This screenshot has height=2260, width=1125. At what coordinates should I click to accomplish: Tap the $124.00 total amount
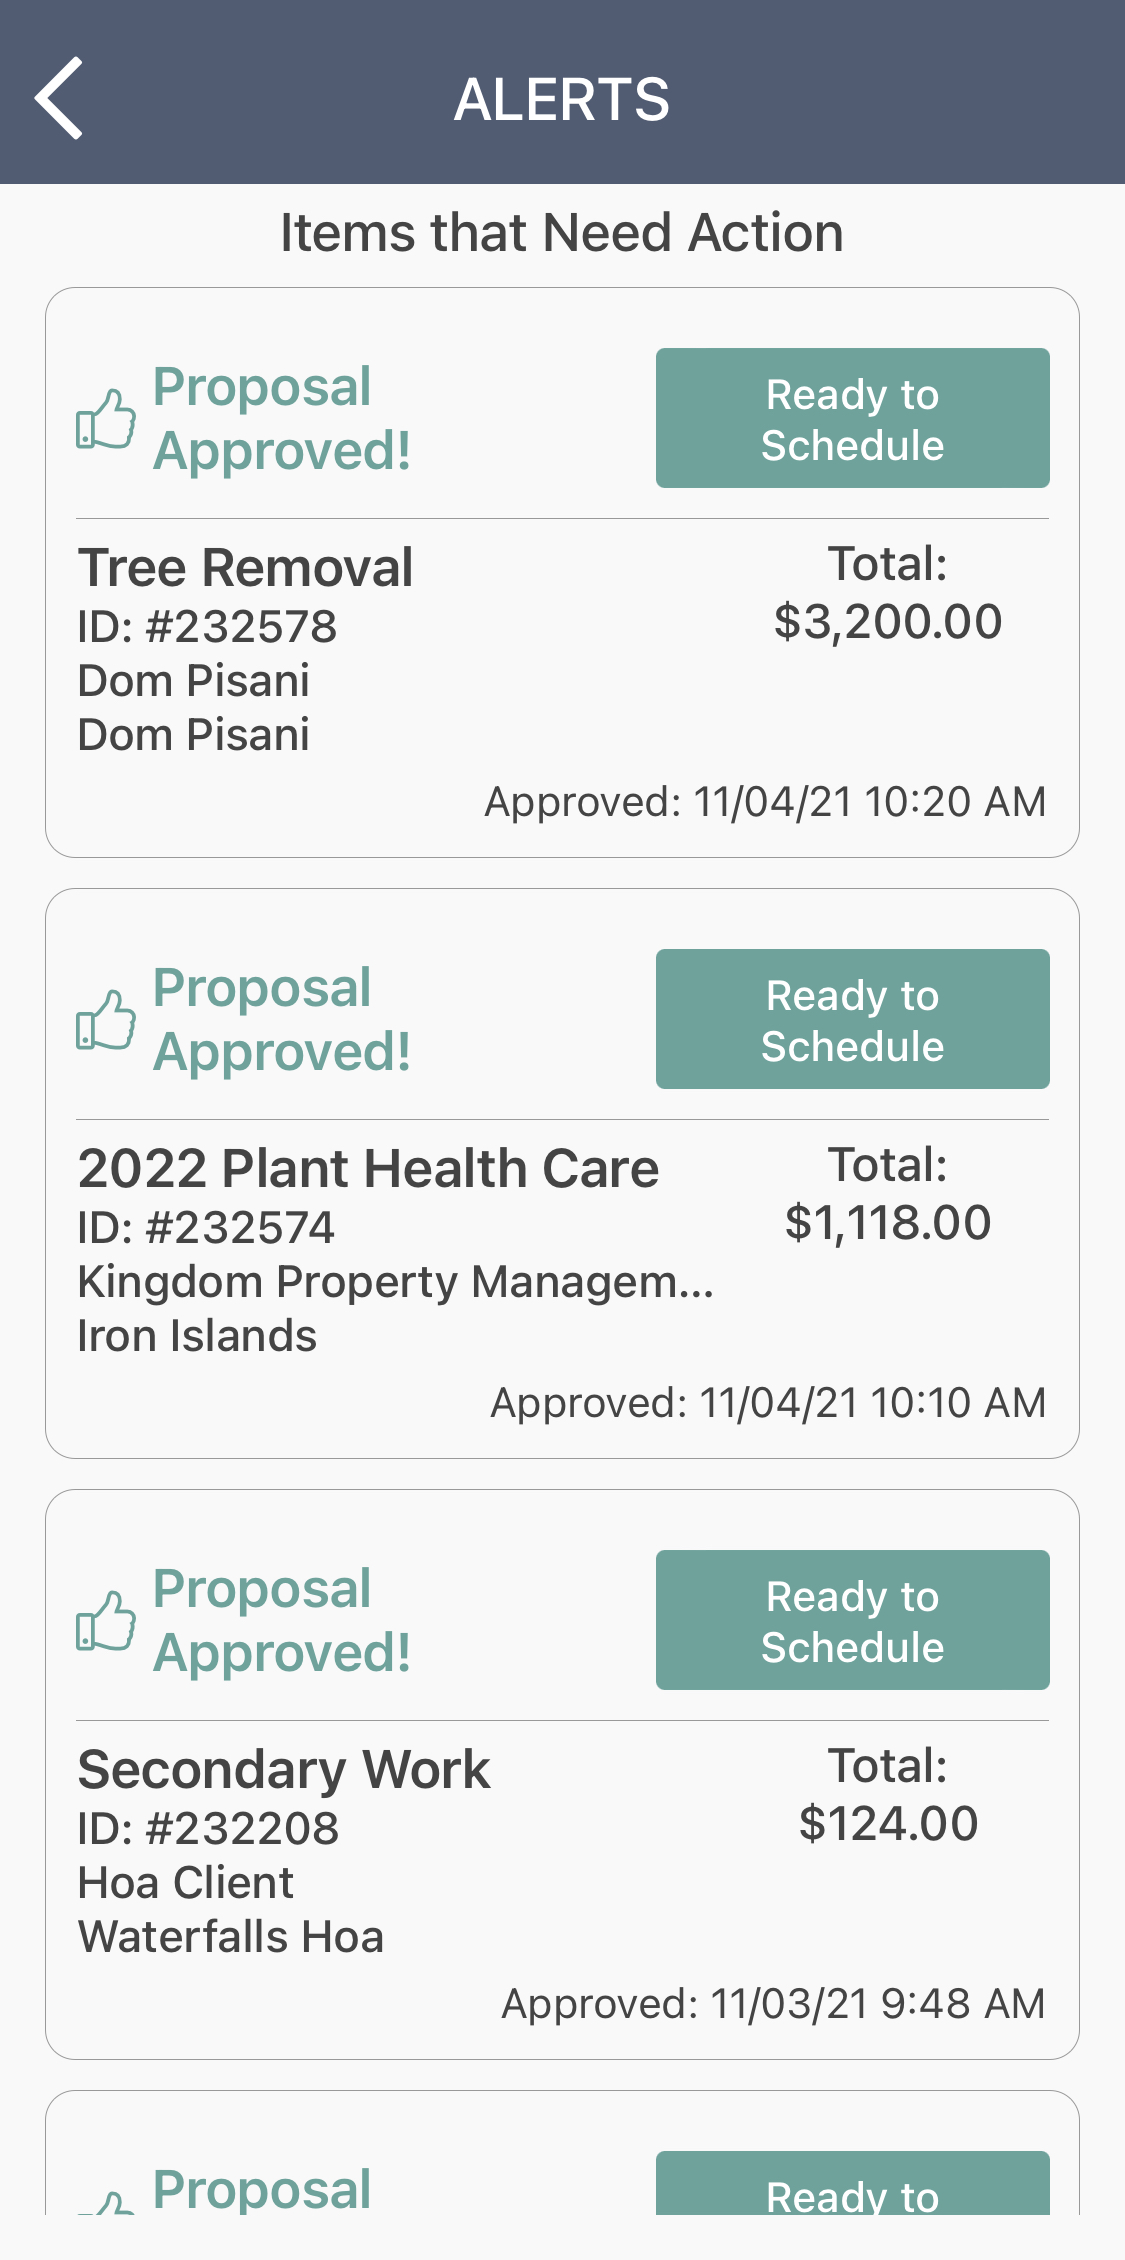point(887,1824)
